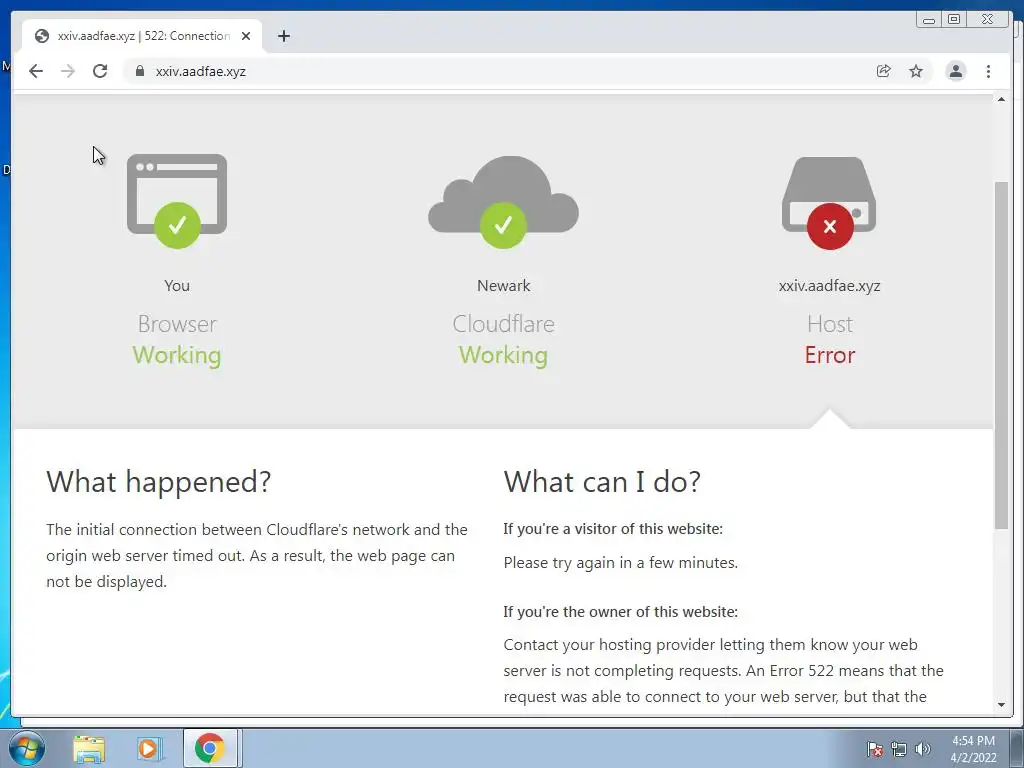
Task: View site info via the padlock icon
Action: (x=139, y=71)
